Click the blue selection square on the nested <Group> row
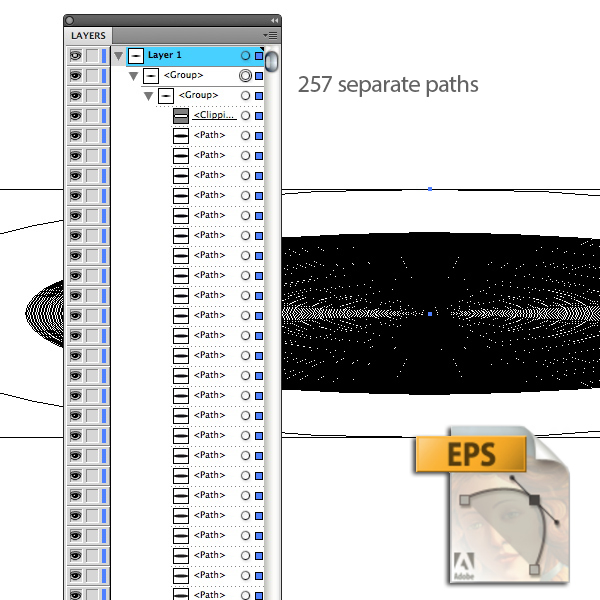The width and height of the screenshot is (600, 600). (259, 96)
